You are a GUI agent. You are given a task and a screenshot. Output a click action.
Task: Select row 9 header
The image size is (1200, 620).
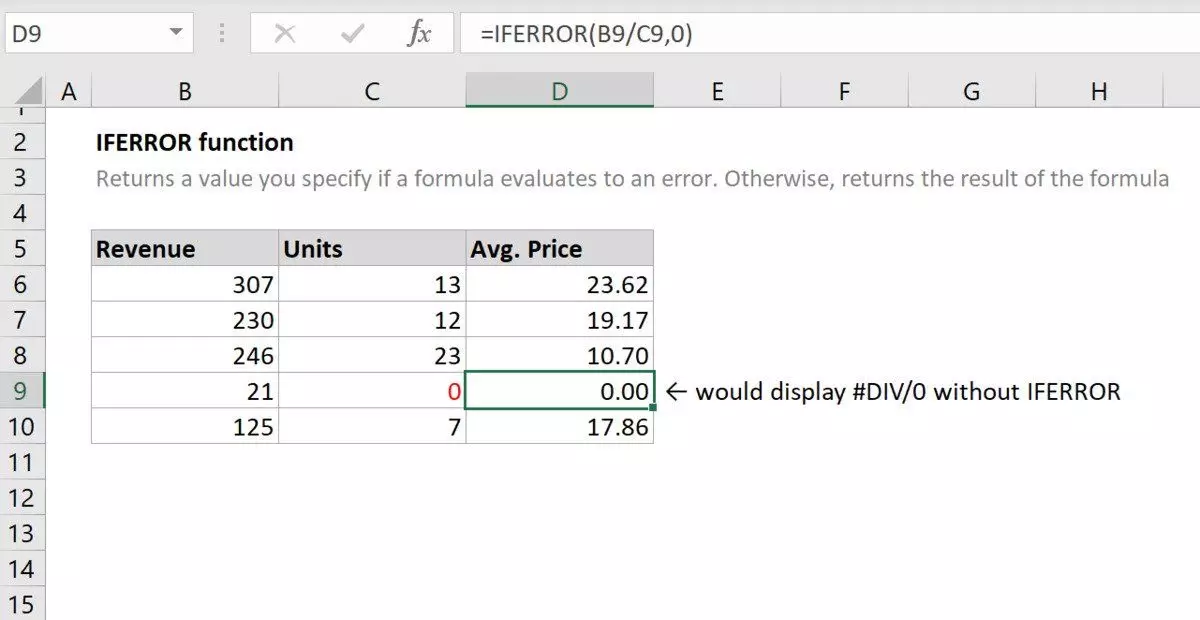(21, 391)
